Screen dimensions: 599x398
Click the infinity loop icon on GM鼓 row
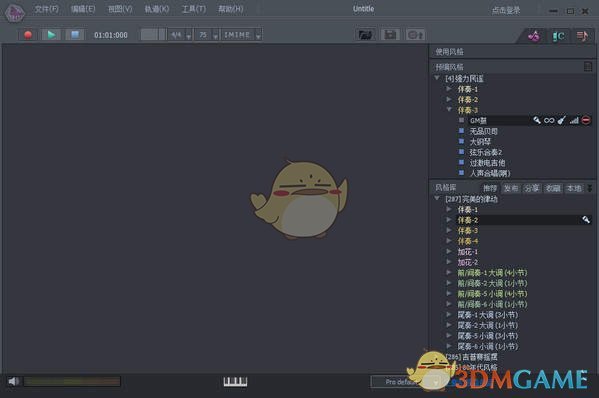pos(549,120)
